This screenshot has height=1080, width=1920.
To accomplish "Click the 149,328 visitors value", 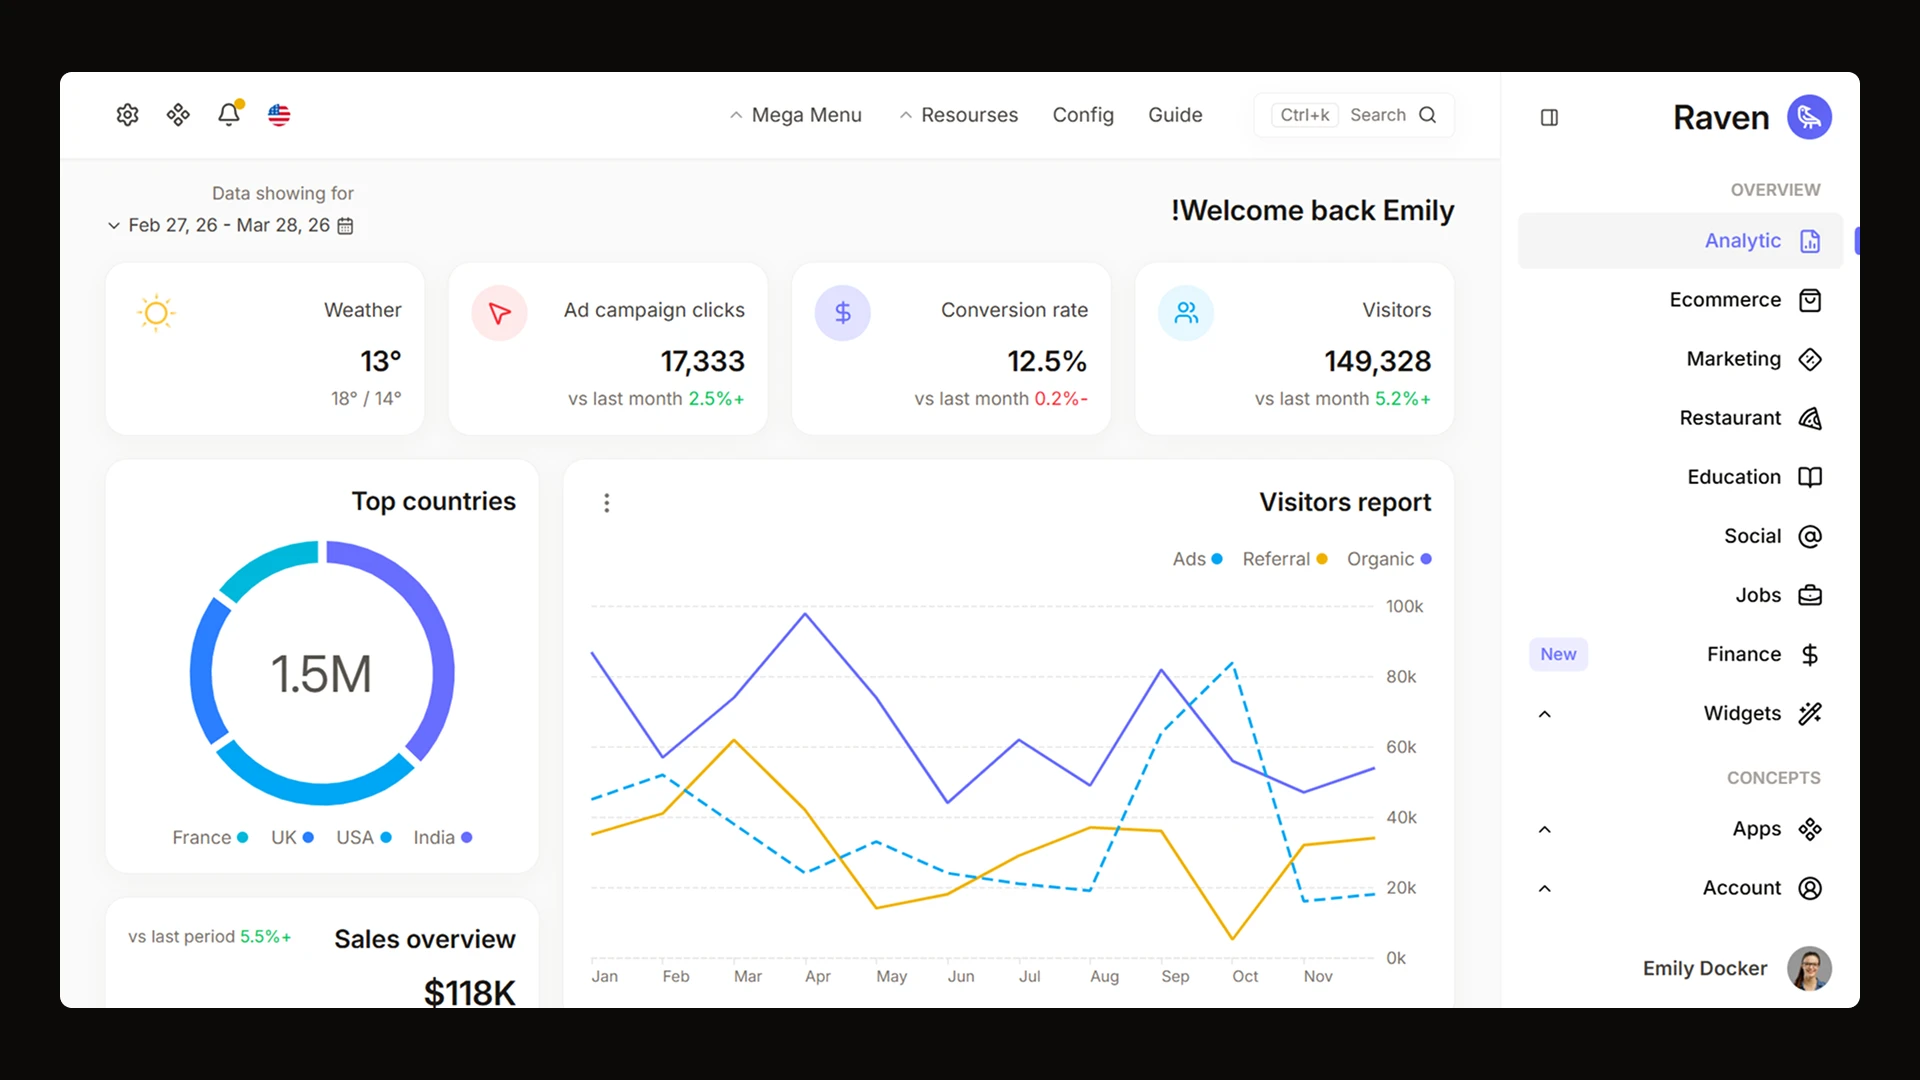I will coord(1377,361).
